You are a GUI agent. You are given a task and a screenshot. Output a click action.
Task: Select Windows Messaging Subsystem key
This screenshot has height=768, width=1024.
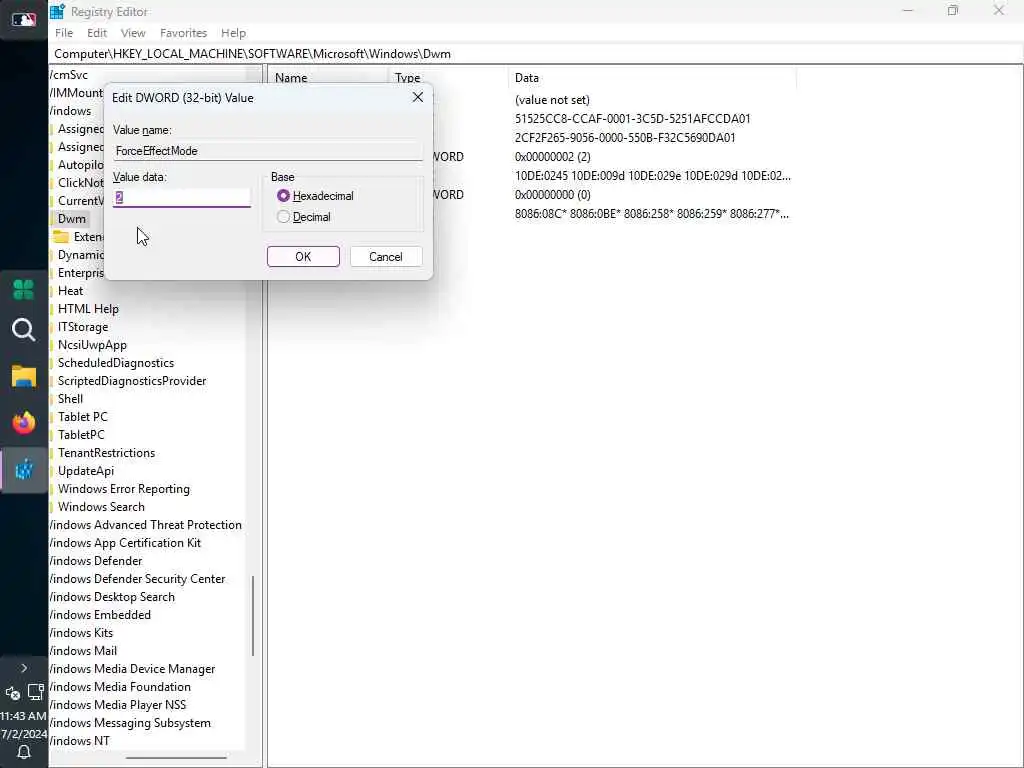coord(130,723)
